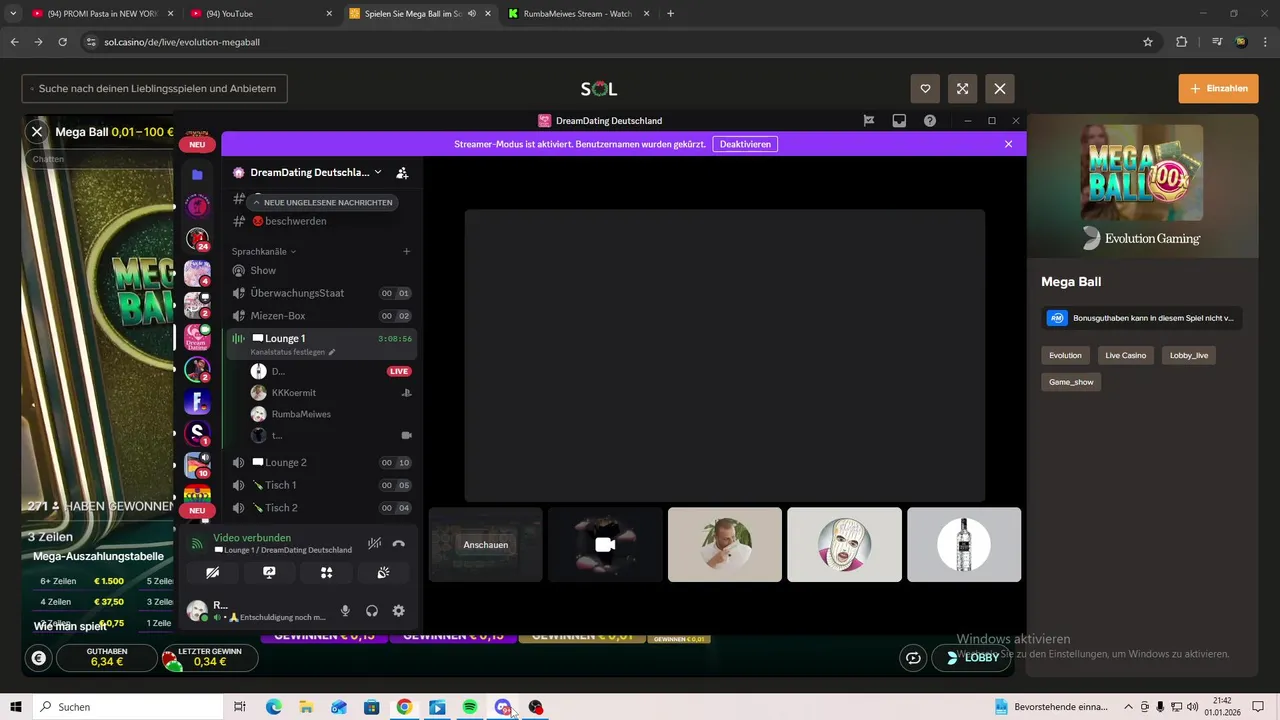Image resolution: width=1280 pixels, height=720 pixels.
Task: Collapse the Sprachkanäle category
Action: point(264,251)
